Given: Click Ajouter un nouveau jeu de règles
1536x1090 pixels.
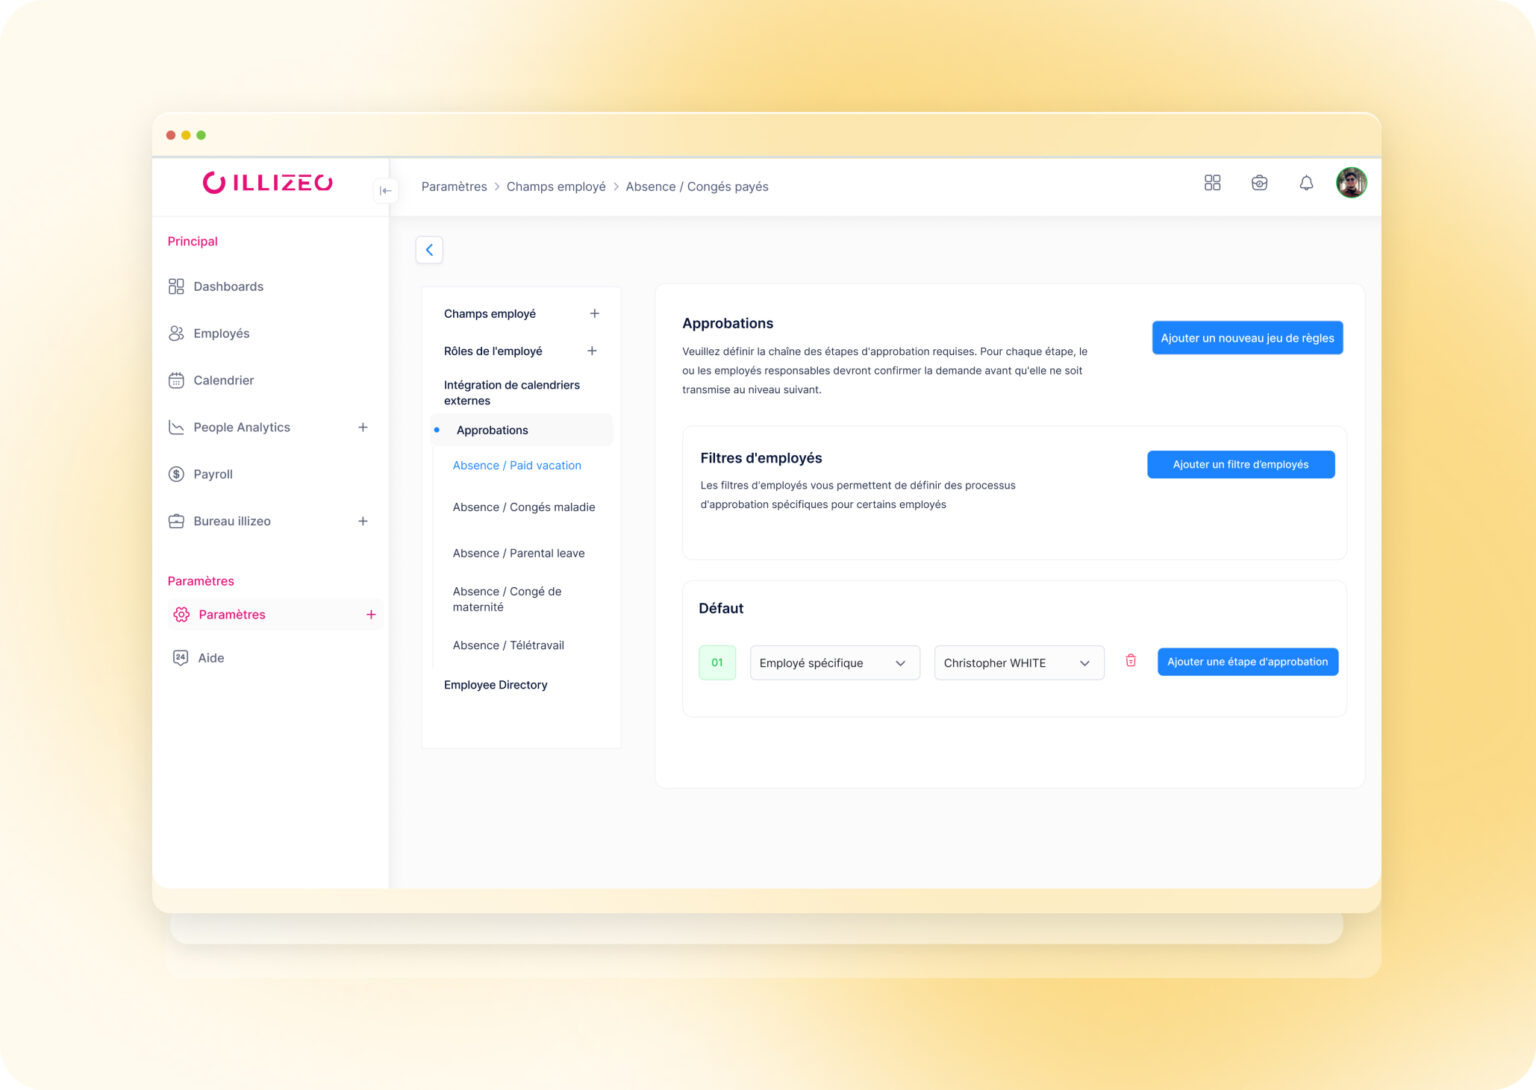Looking at the screenshot, I should (x=1247, y=338).
